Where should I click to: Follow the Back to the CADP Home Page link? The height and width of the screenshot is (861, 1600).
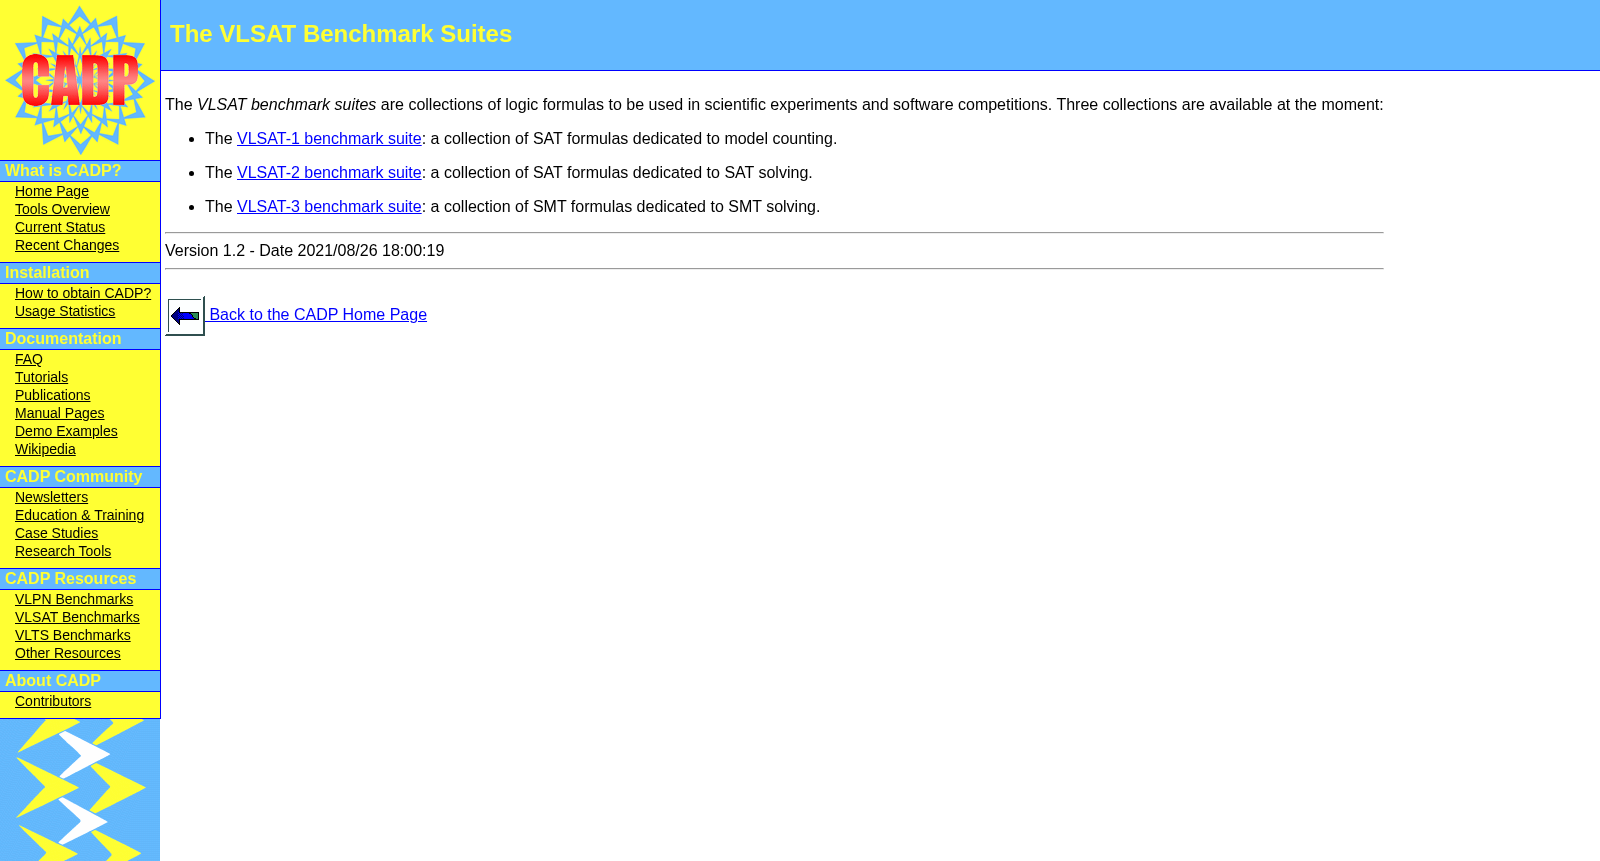click(318, 315)
